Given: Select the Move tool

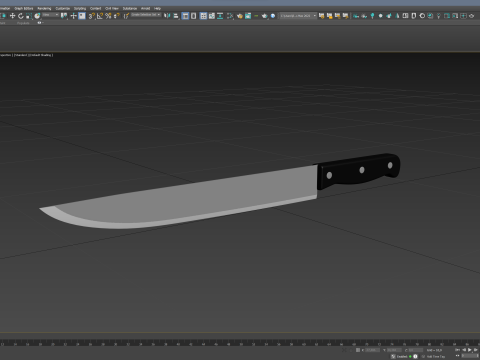Looking at the screenshot, I should tap(12, 16).
